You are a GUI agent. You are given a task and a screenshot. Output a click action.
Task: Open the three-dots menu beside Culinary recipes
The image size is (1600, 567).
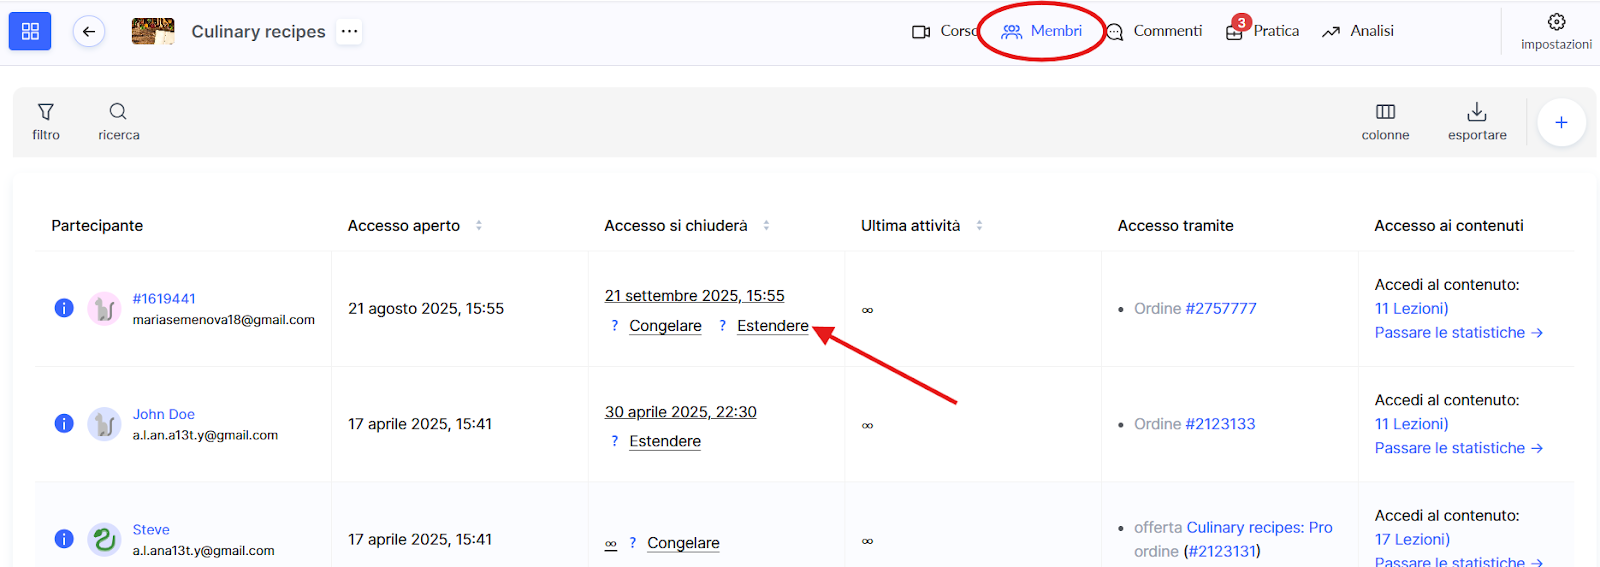pyautogui.click(x=349, y=31)
